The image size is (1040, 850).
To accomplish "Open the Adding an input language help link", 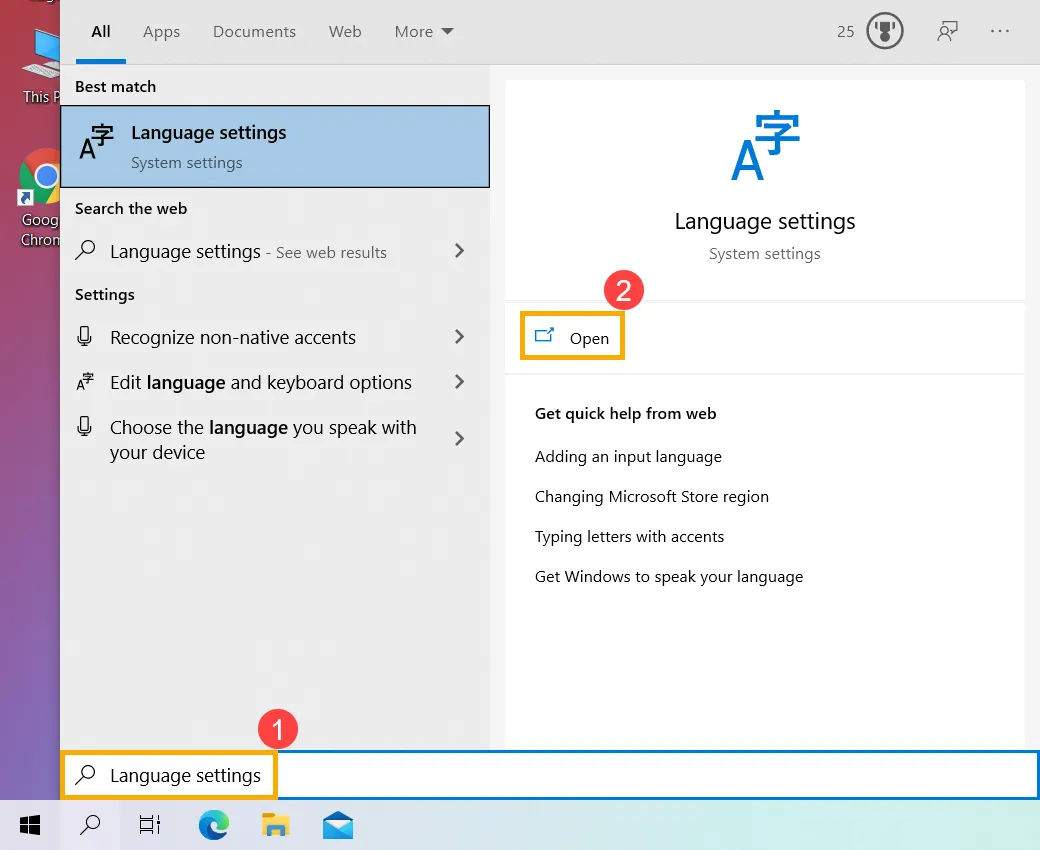I will point(628,456).
